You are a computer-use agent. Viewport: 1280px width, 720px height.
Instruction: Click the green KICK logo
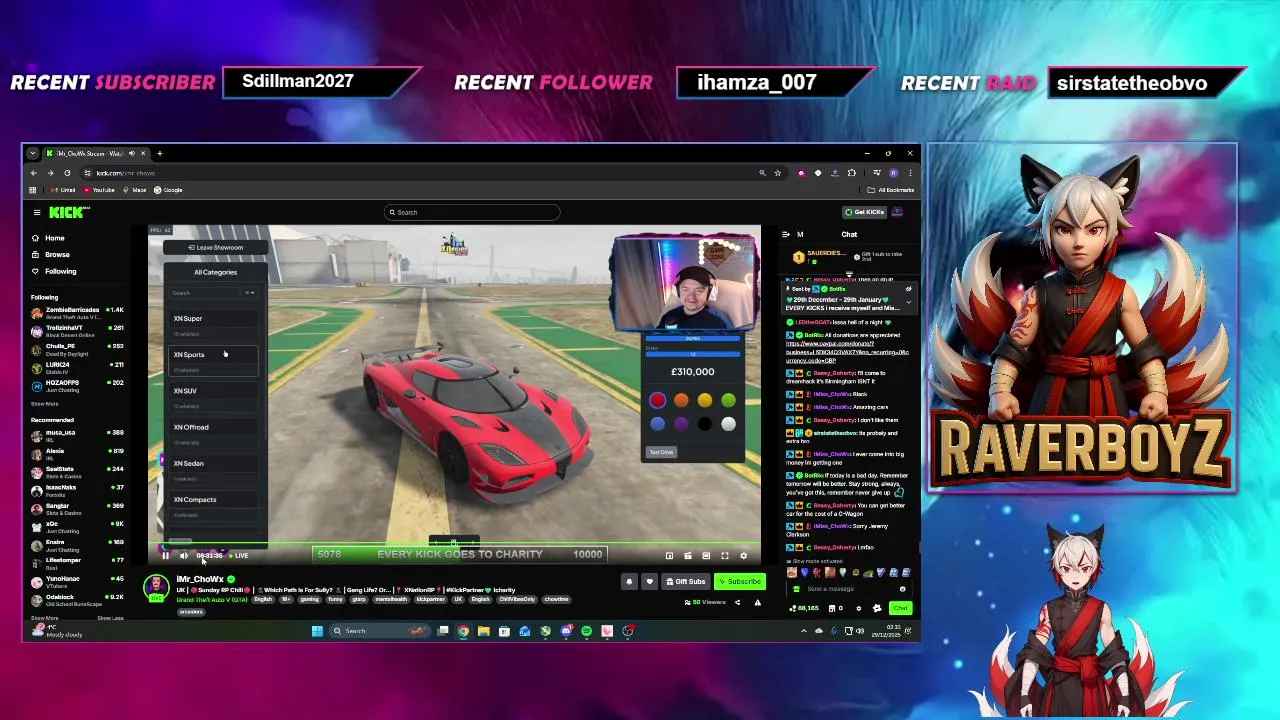(x=68, y=212)
